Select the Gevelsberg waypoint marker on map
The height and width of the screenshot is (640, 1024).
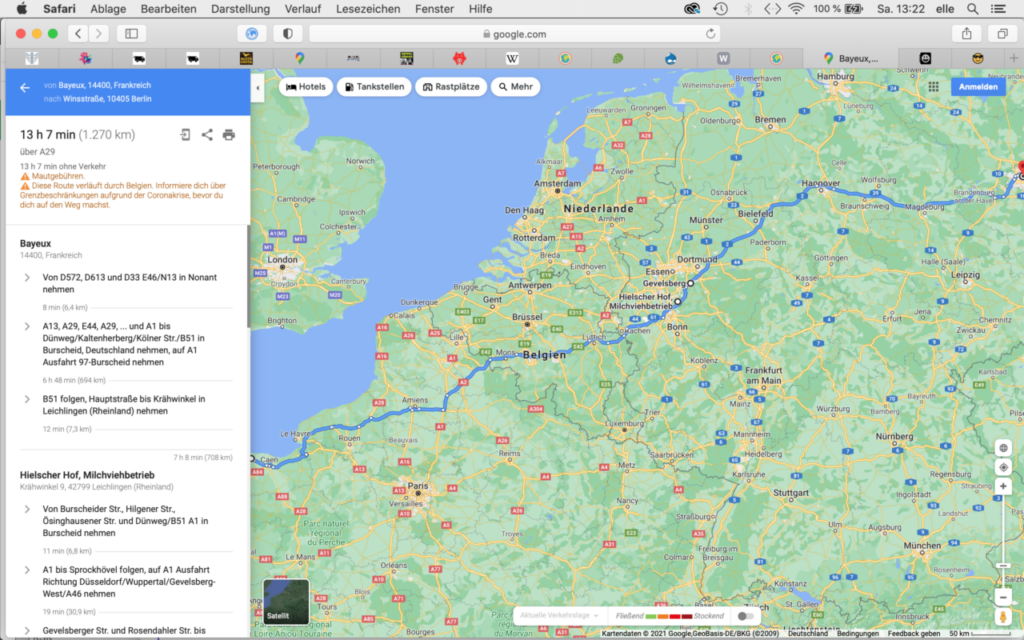point(690,283)
